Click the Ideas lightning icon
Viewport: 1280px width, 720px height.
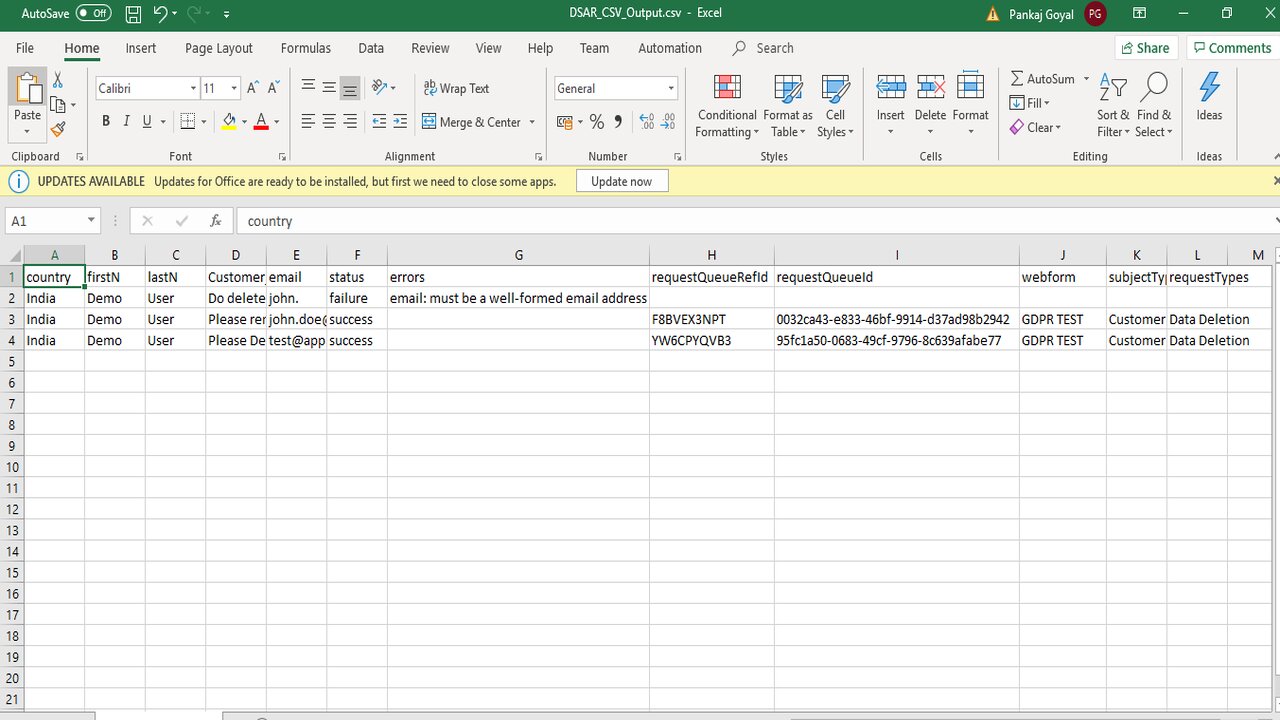(x=1209, y=97)
